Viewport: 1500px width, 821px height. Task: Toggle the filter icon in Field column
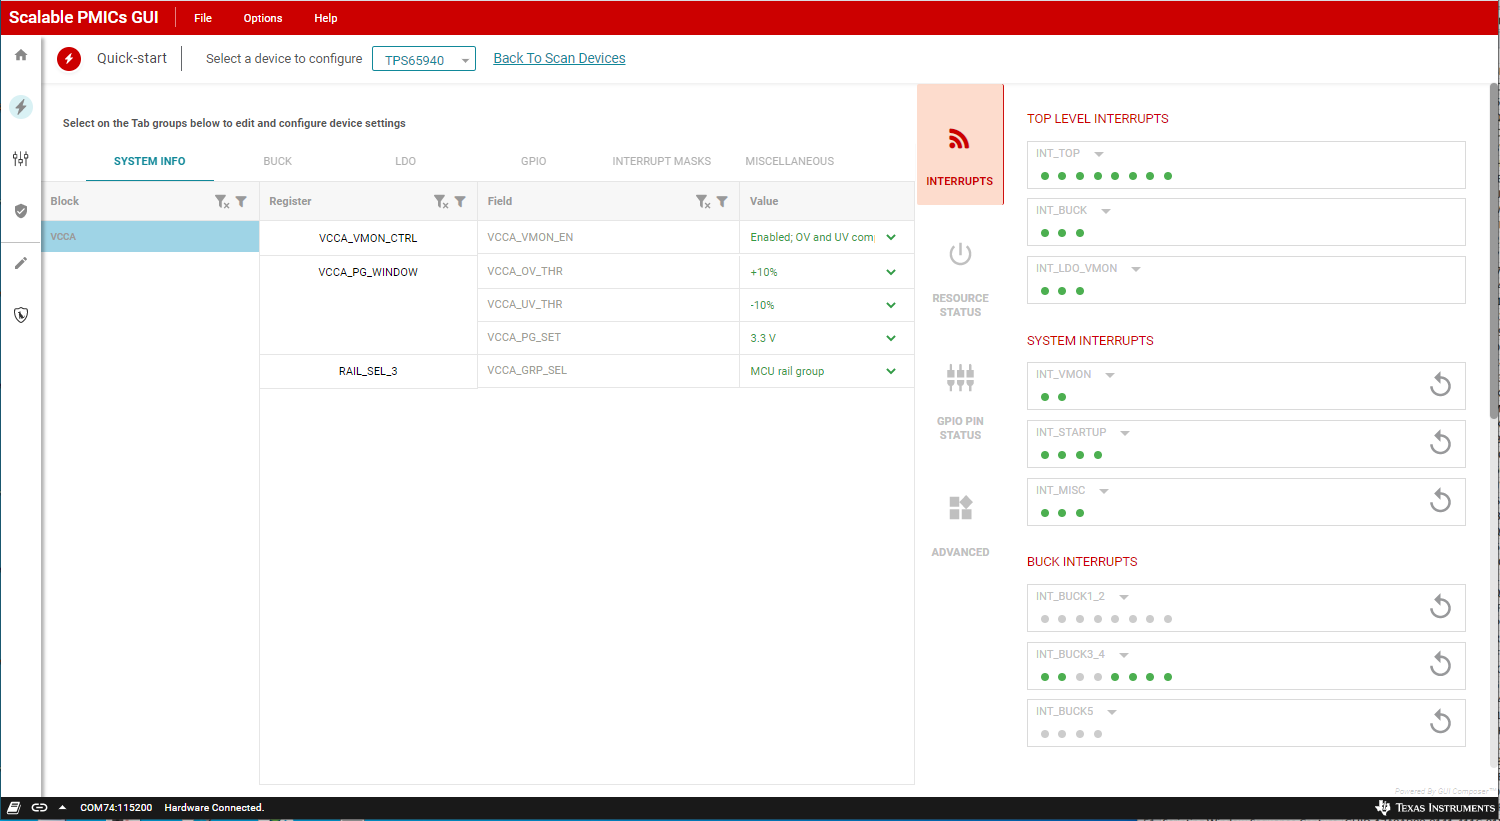pos(722,201)
